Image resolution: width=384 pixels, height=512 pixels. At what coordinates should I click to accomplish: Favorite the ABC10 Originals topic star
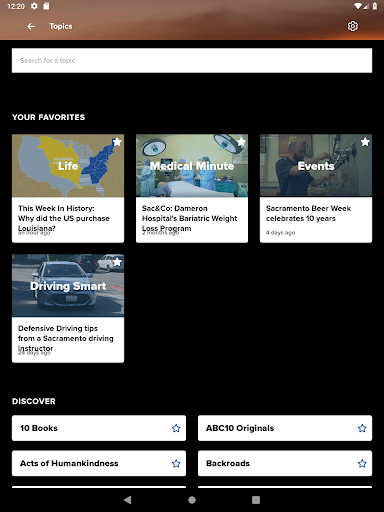pyautogui.click(x=362, y=428)
